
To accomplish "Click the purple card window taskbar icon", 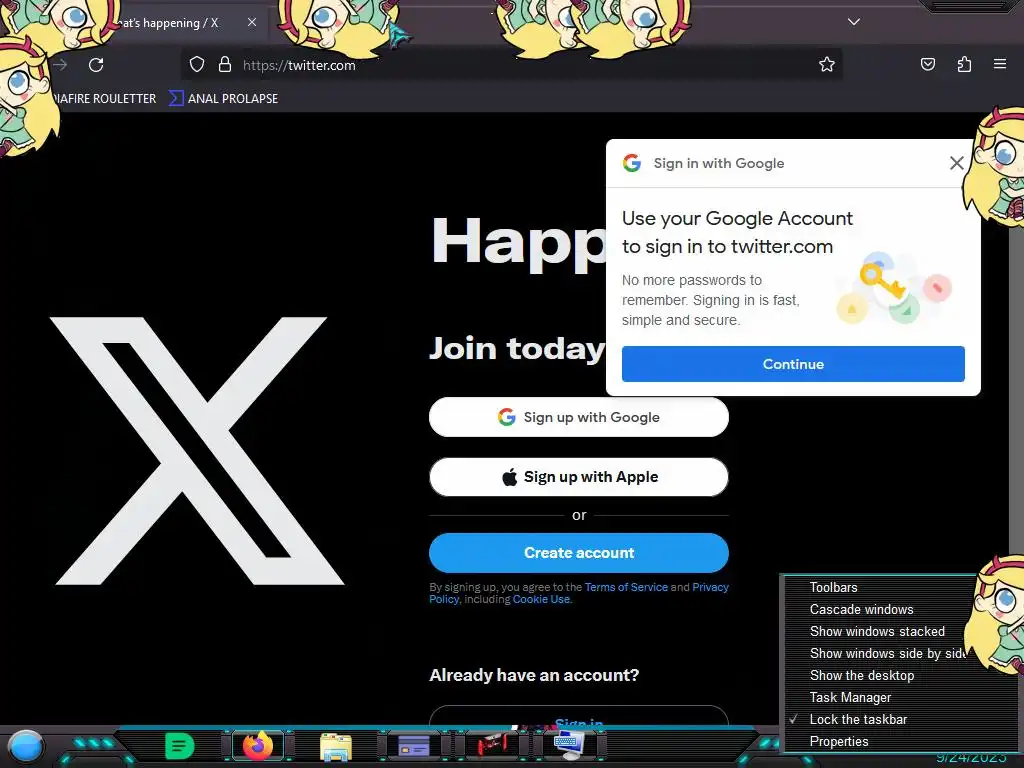I will [413, 746].
